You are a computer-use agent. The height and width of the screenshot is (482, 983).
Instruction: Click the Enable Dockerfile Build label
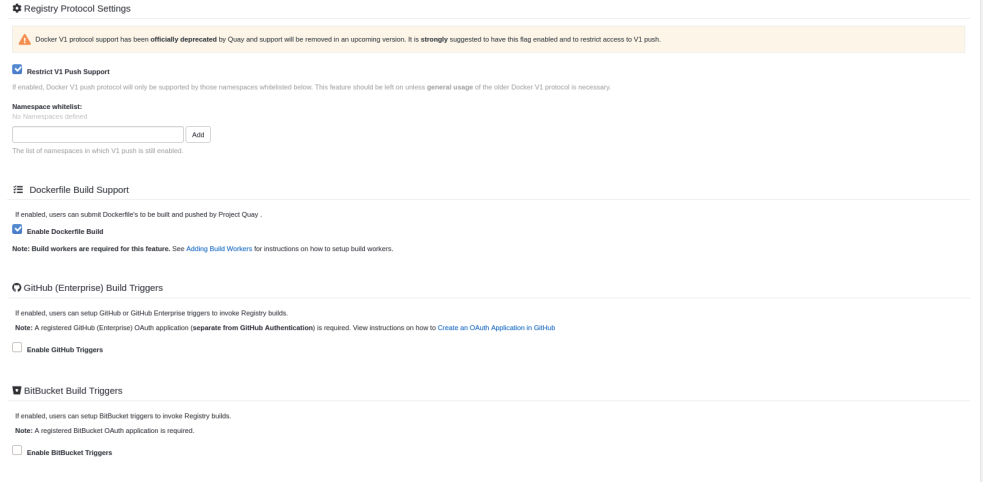(65, 232)
